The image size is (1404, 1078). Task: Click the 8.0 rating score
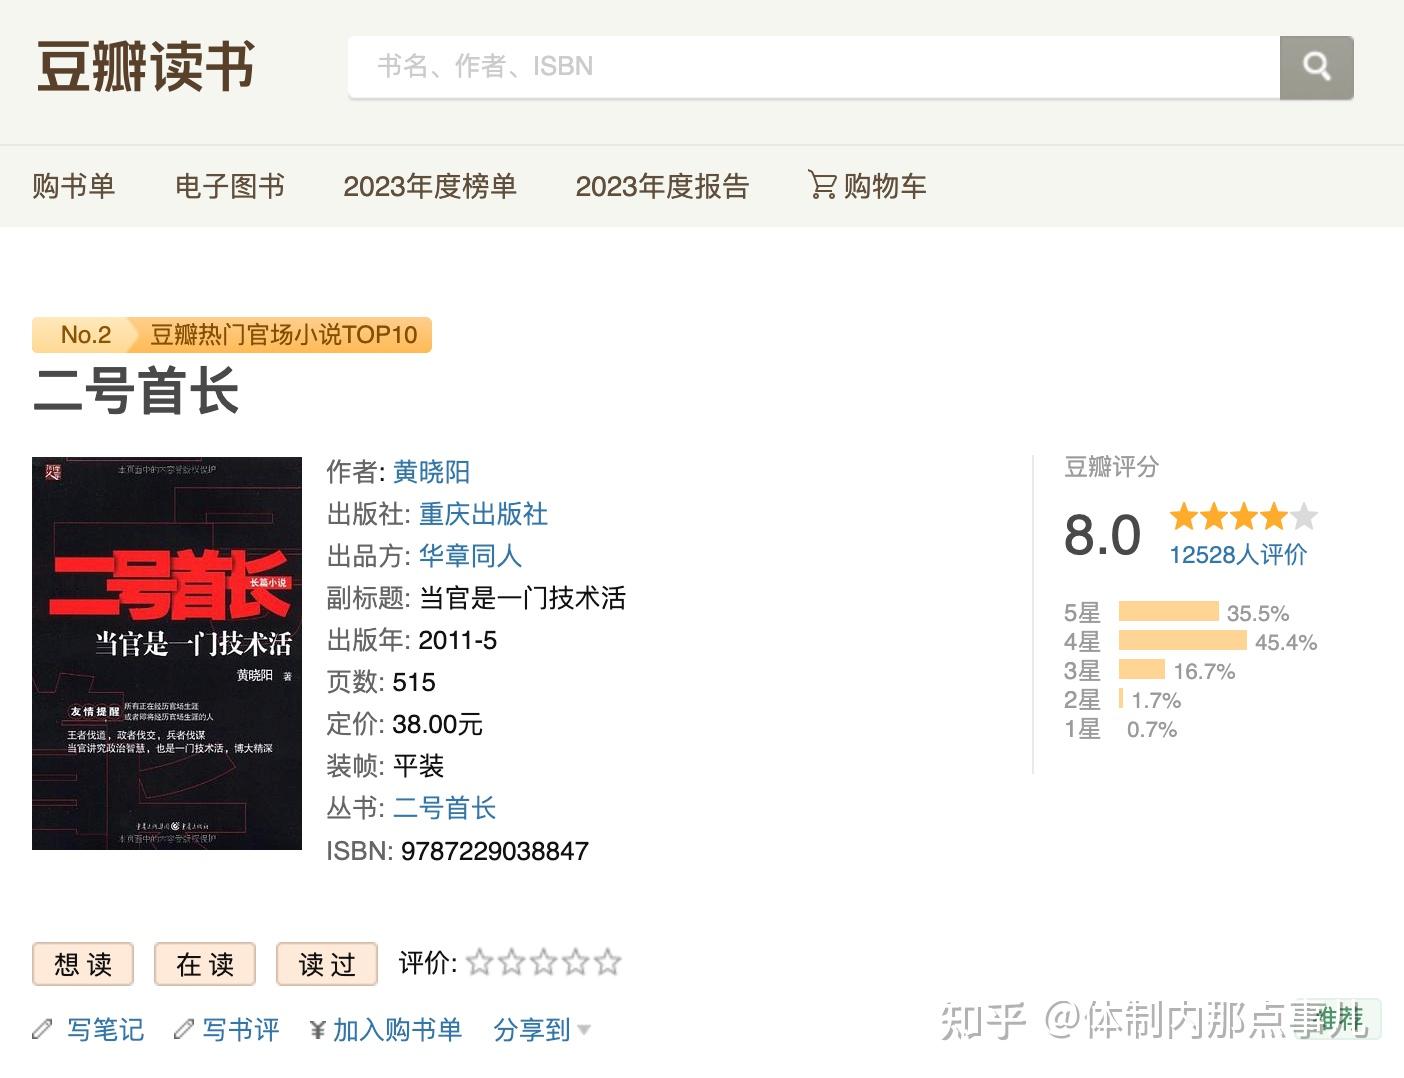tap(1102, 535)
